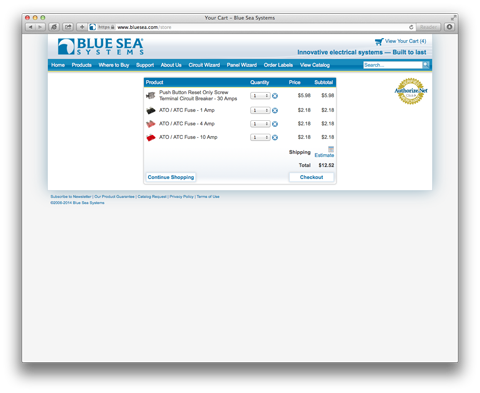This screenshot has width=480, height=393.
Task: Open quantity dropdown for 10 Amp fuse
Action: (x=260, y=137)
